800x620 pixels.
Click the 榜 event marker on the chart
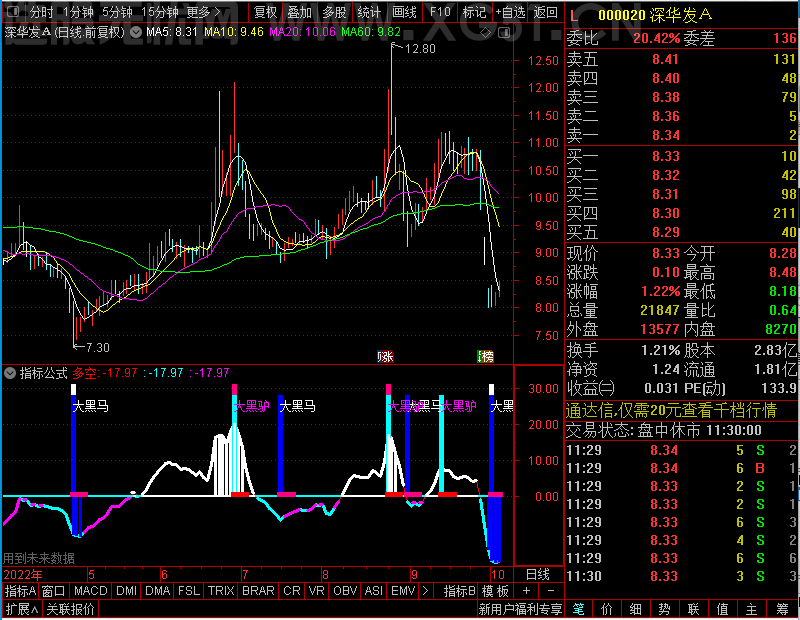485,356
